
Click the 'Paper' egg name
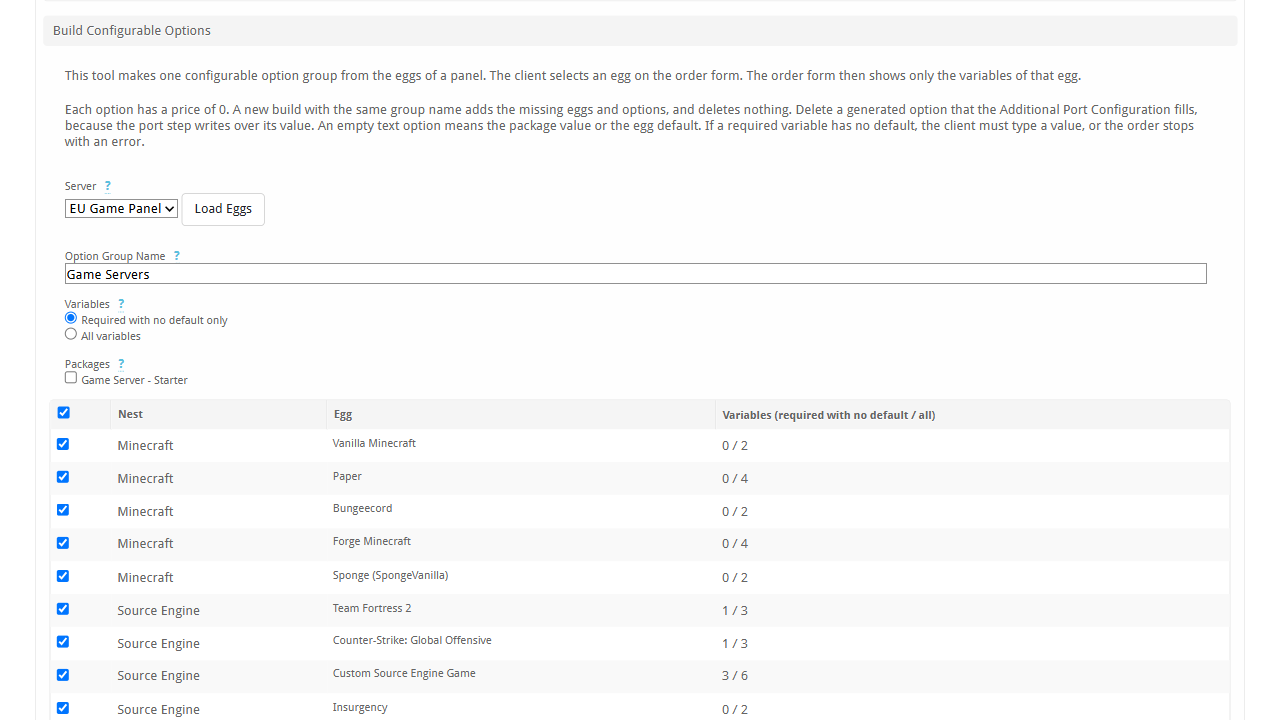pos(347,477)
